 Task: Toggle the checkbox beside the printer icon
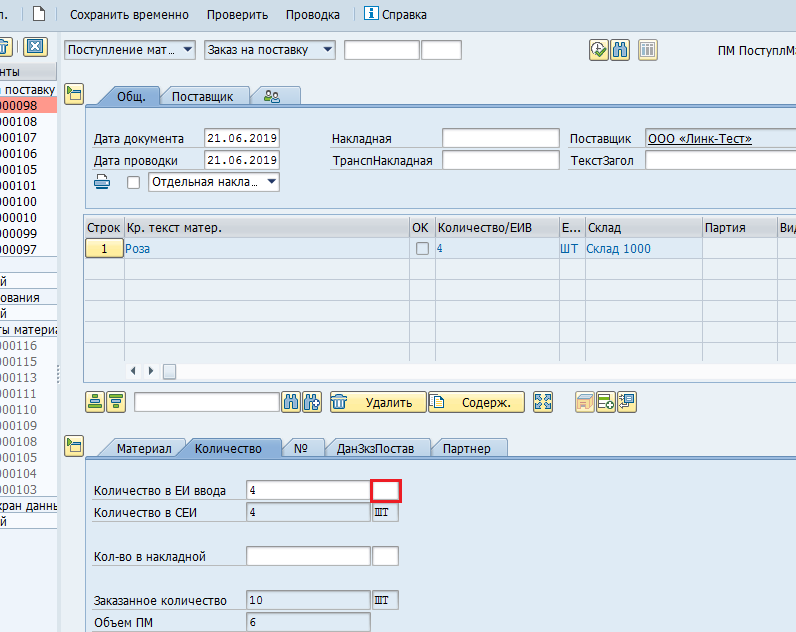(x=133, y=183)
